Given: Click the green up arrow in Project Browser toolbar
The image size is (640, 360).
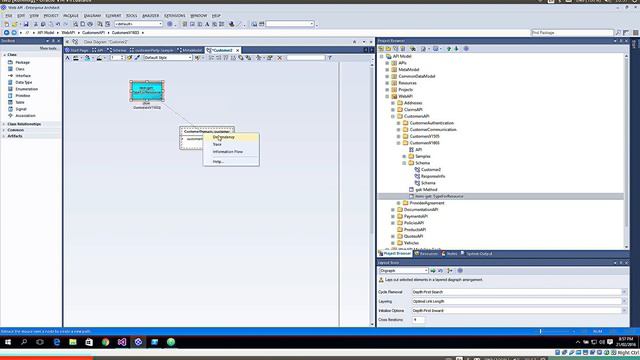Looking at the screenshot, I should [x=449, y=49].
